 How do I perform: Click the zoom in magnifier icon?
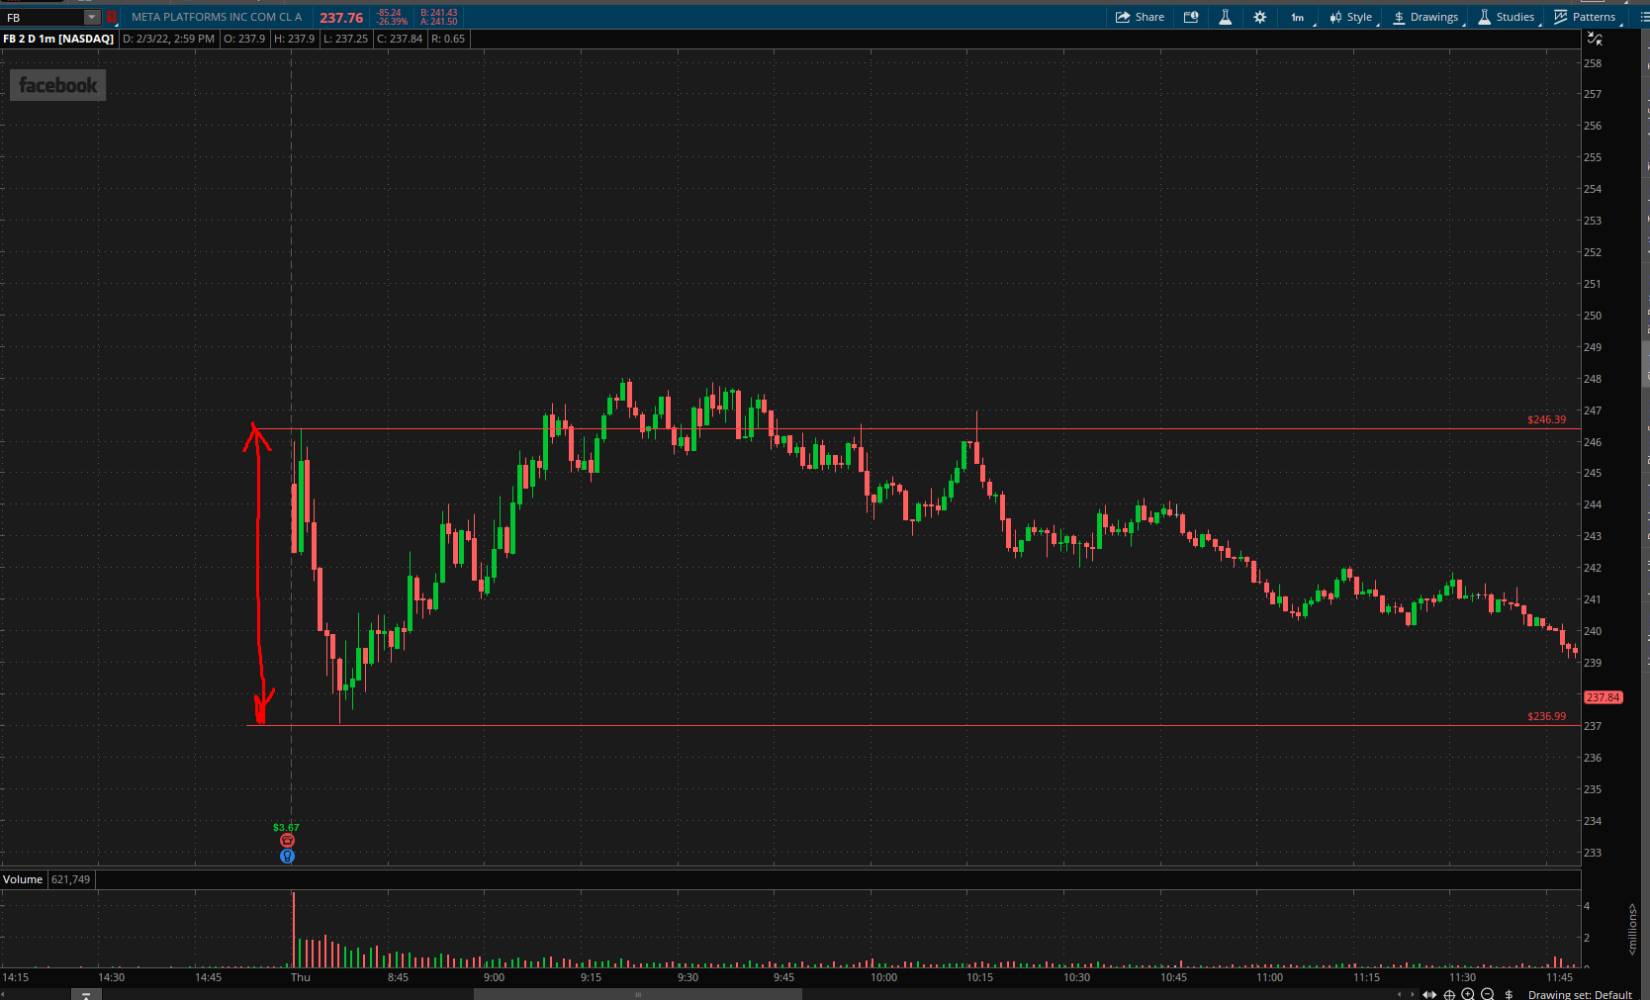coord(1468,994)
